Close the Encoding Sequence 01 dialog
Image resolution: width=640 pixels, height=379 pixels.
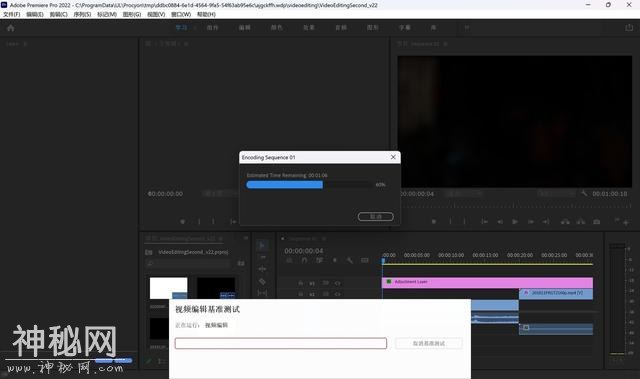(393, 157)
